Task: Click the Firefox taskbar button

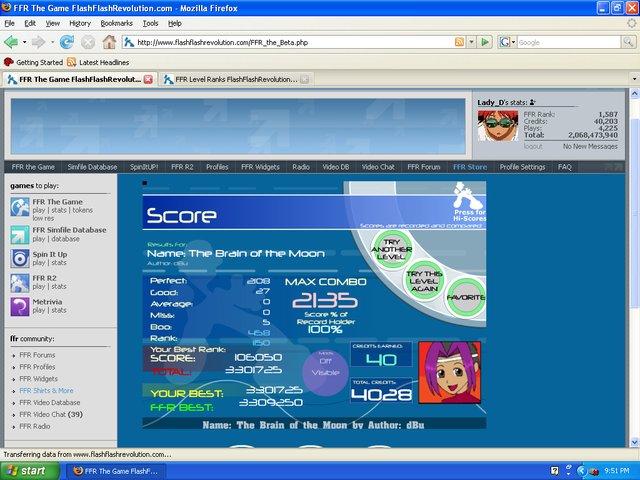Action: pyautogui.click(x=116, y=471)
